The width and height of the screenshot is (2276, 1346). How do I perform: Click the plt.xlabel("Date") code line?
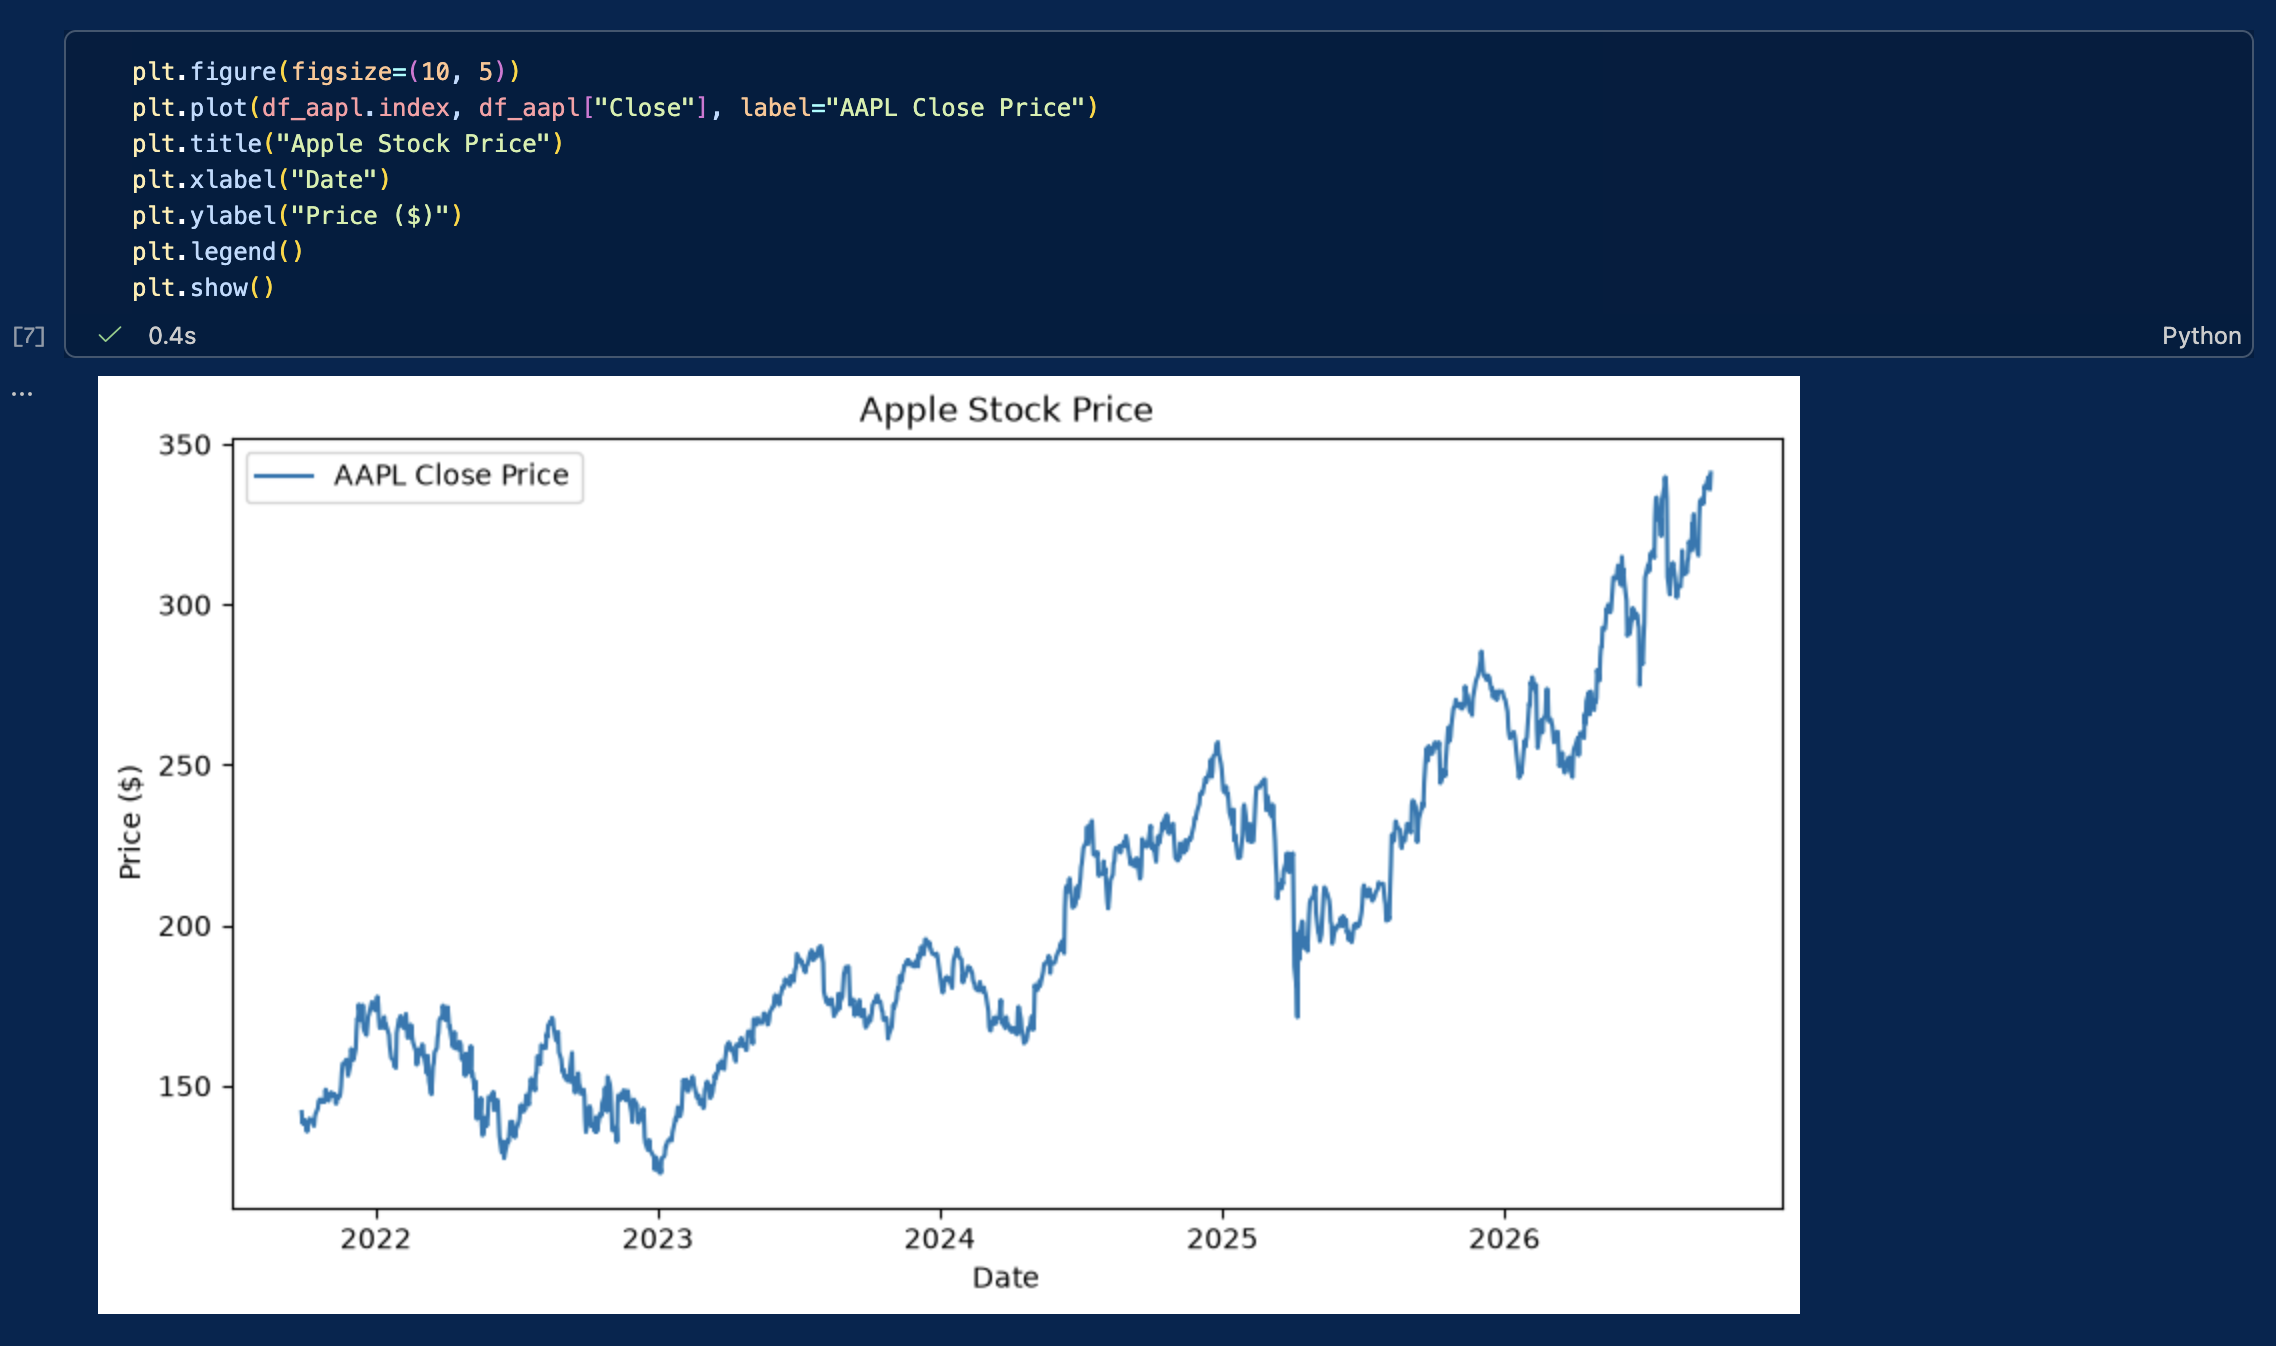(261, 180)
